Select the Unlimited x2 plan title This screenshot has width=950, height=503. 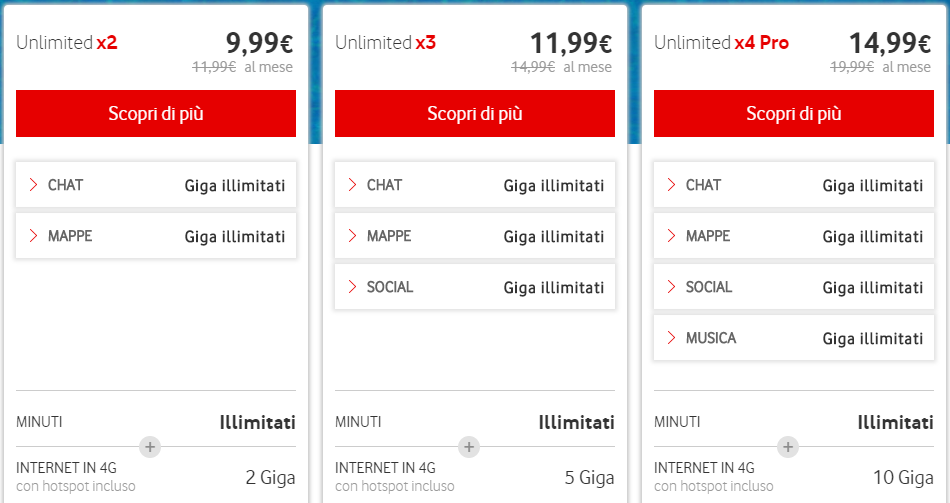67,43
